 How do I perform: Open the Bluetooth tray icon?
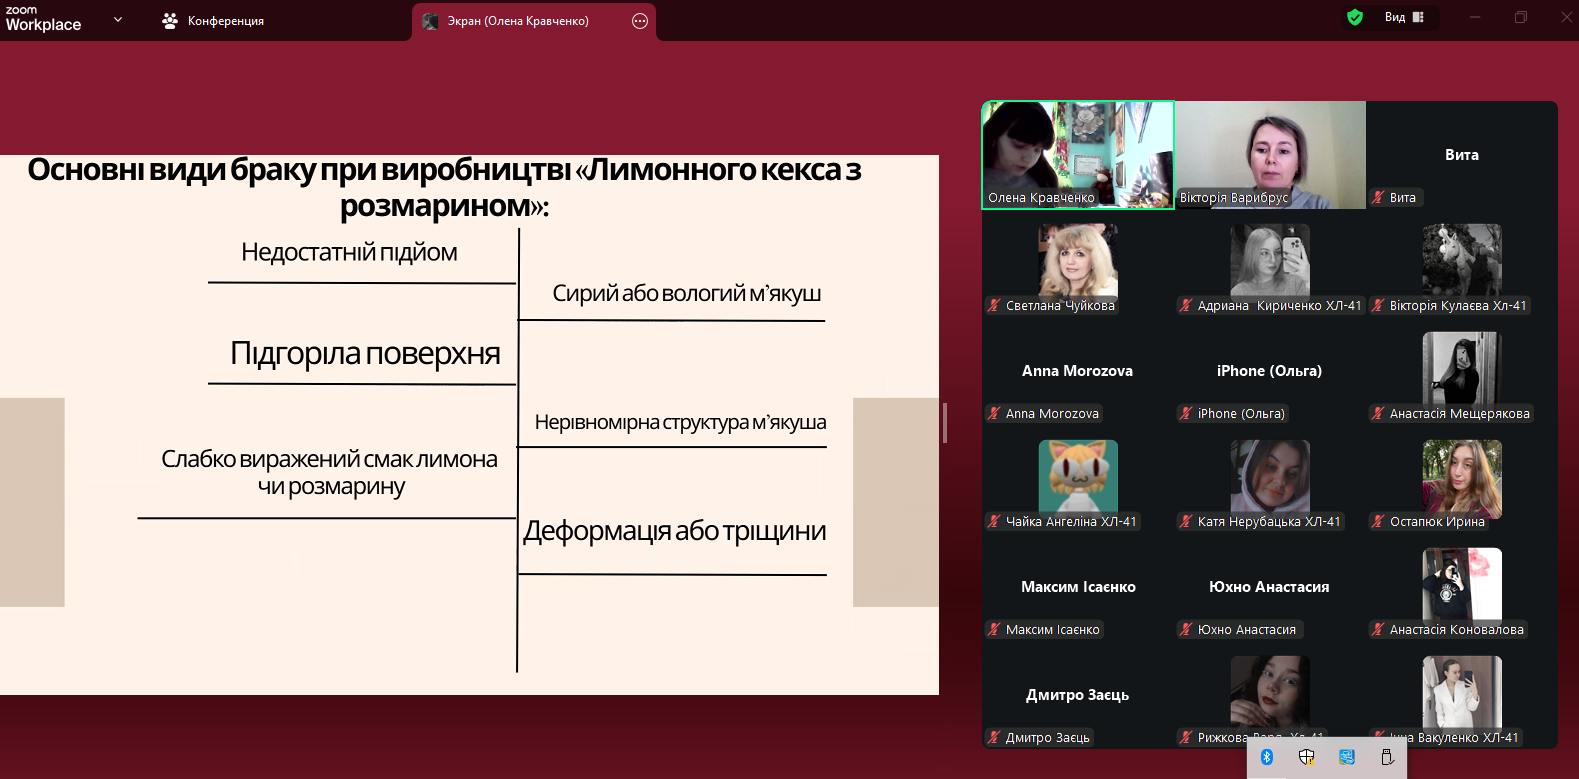click(x=1267, y=757)
